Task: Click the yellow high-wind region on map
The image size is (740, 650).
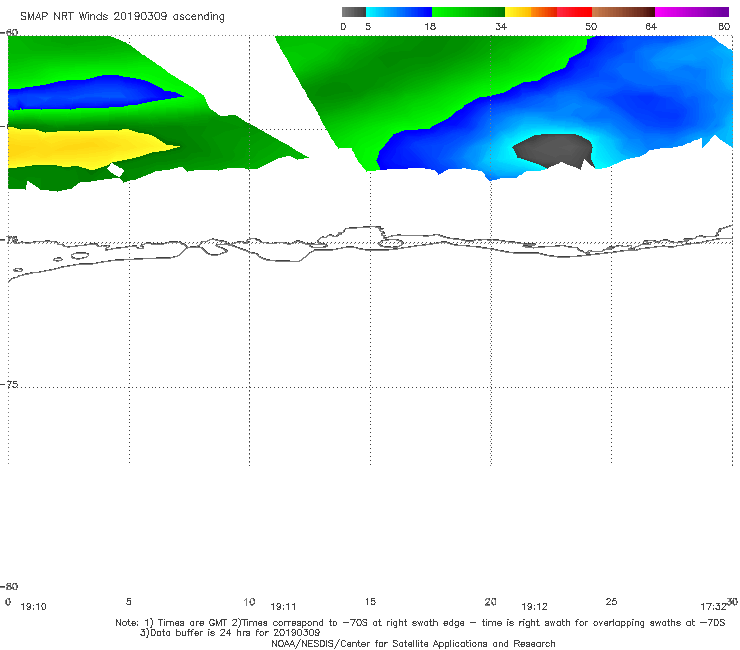Action: [85, 148]
